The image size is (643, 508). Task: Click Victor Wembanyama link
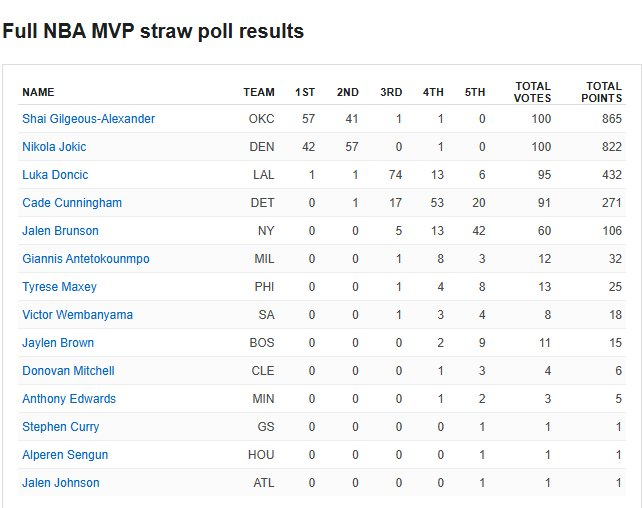[77, 315]
